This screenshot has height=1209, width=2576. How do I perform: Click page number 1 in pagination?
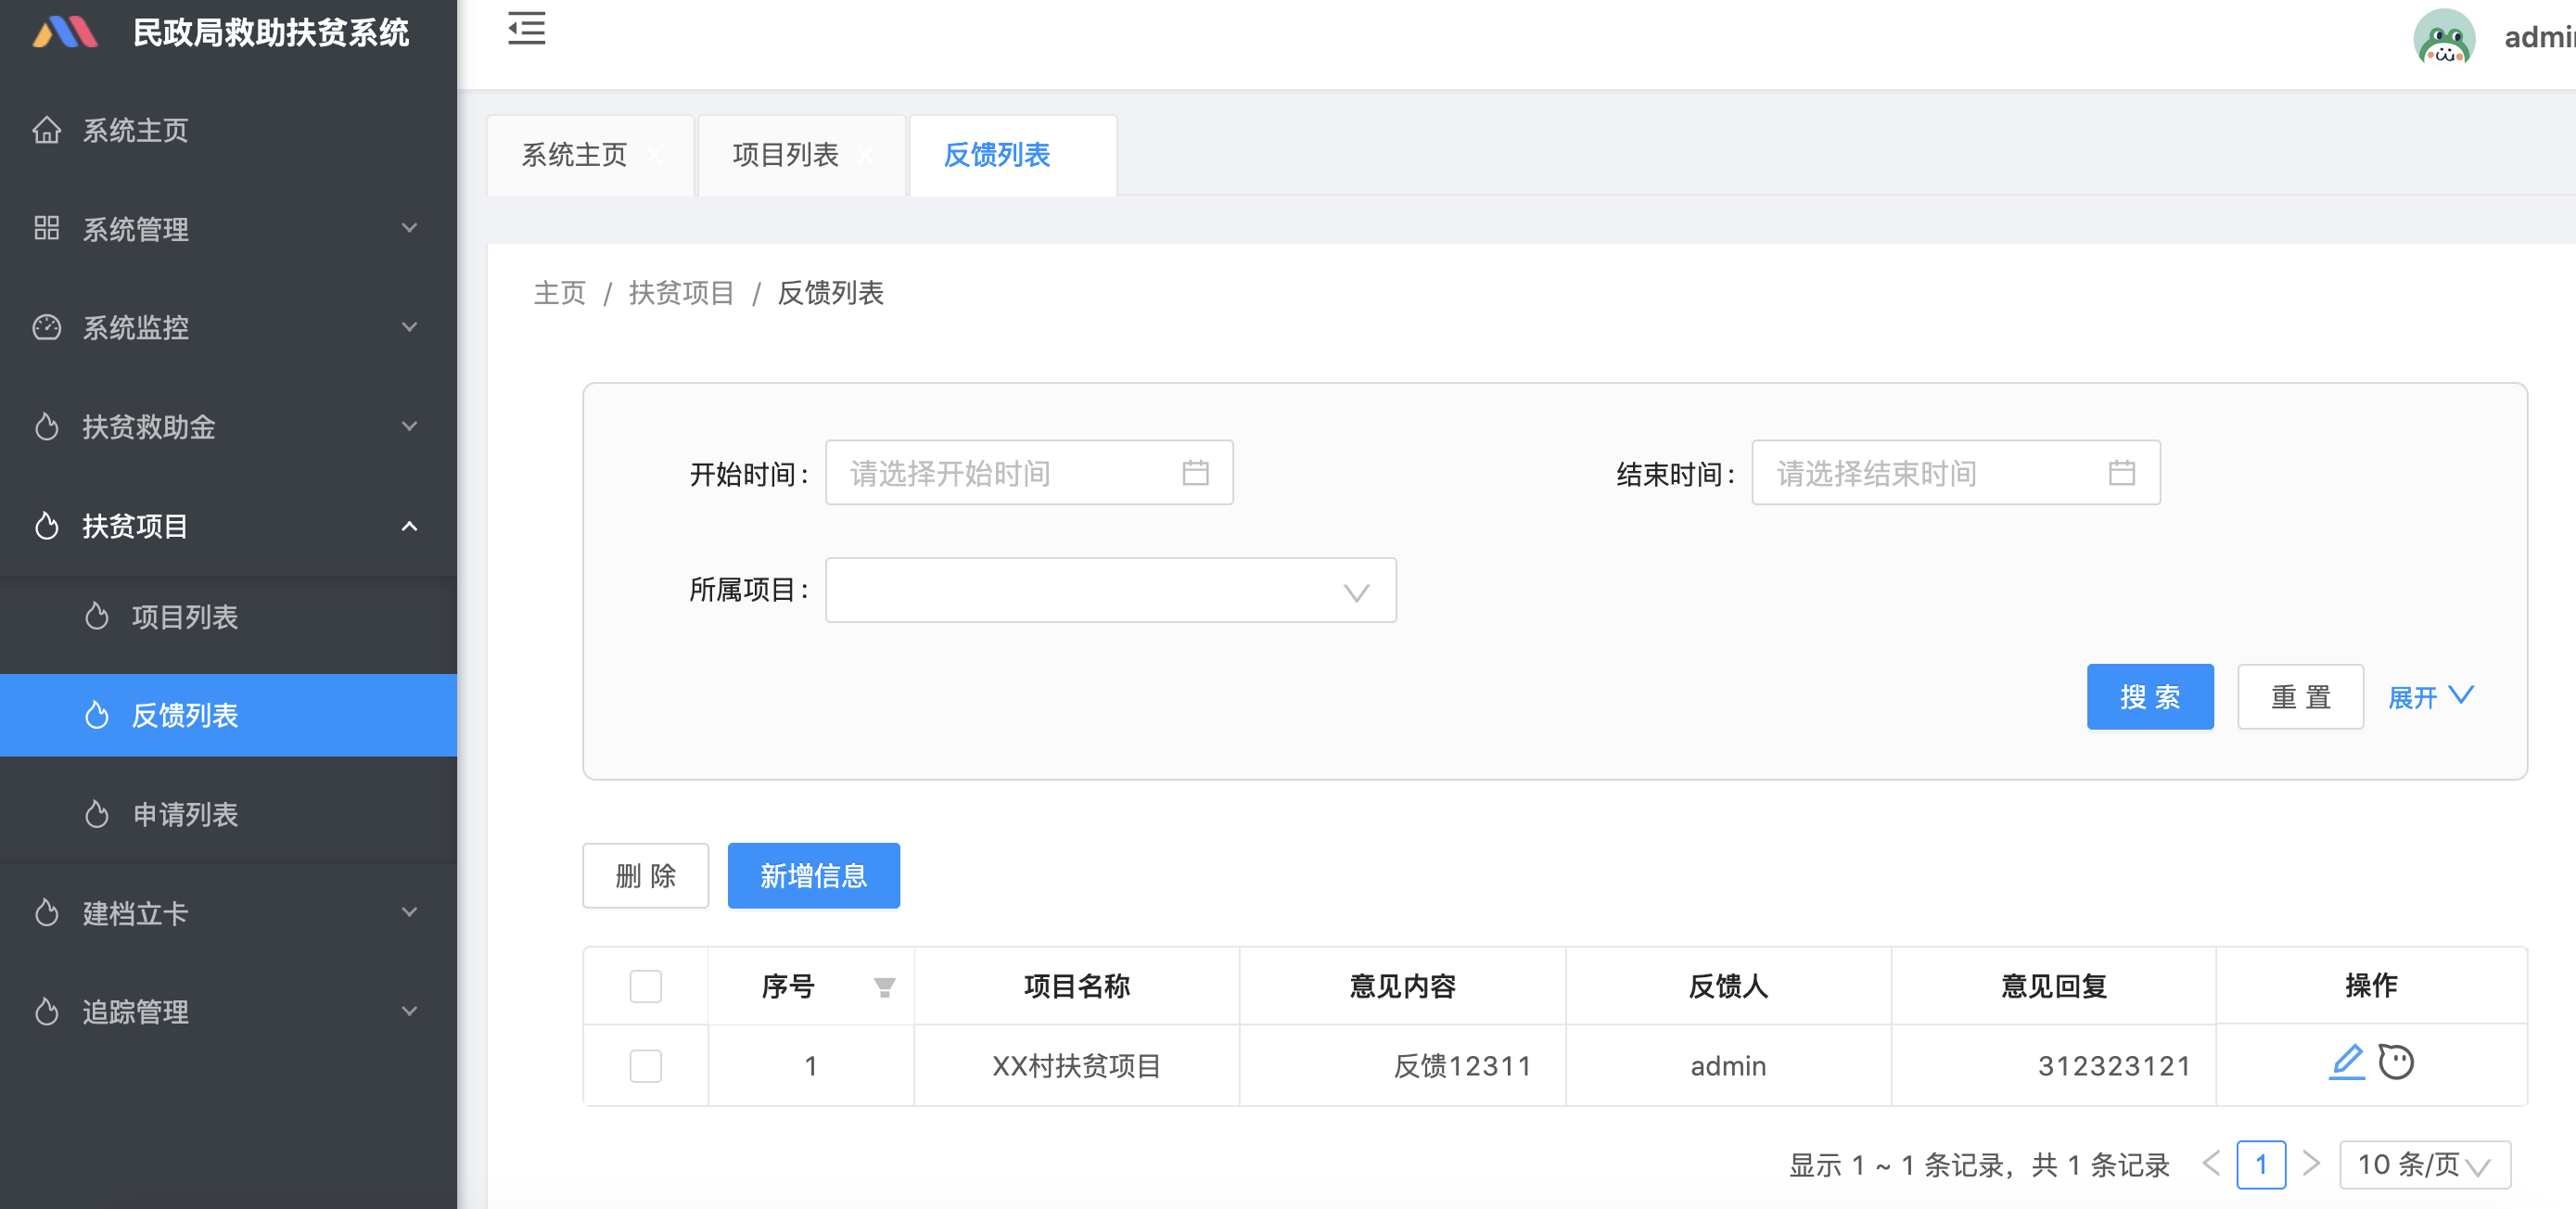pos(2261,1164)
